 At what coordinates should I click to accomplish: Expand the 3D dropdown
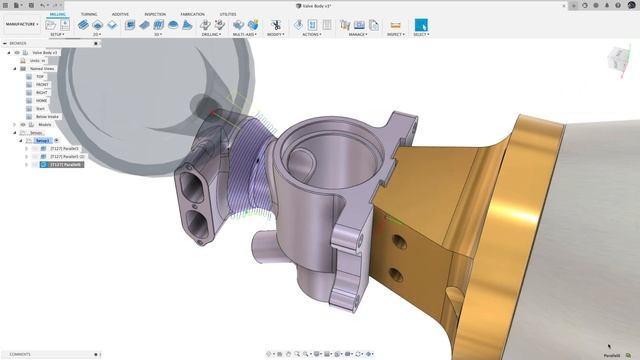point(158,35)
